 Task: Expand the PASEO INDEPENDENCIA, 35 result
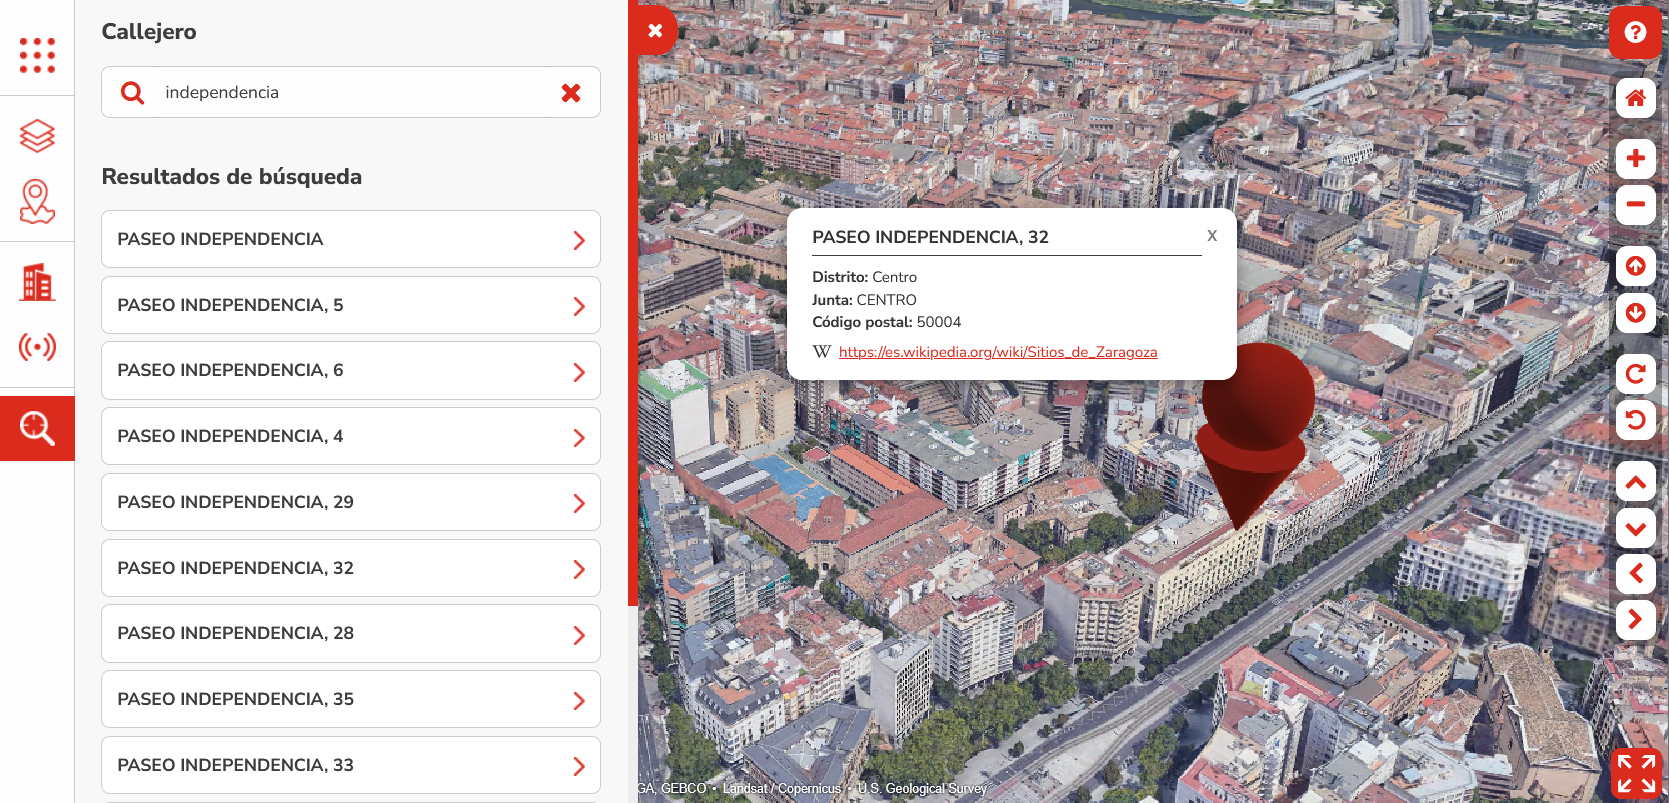(350, 699)
